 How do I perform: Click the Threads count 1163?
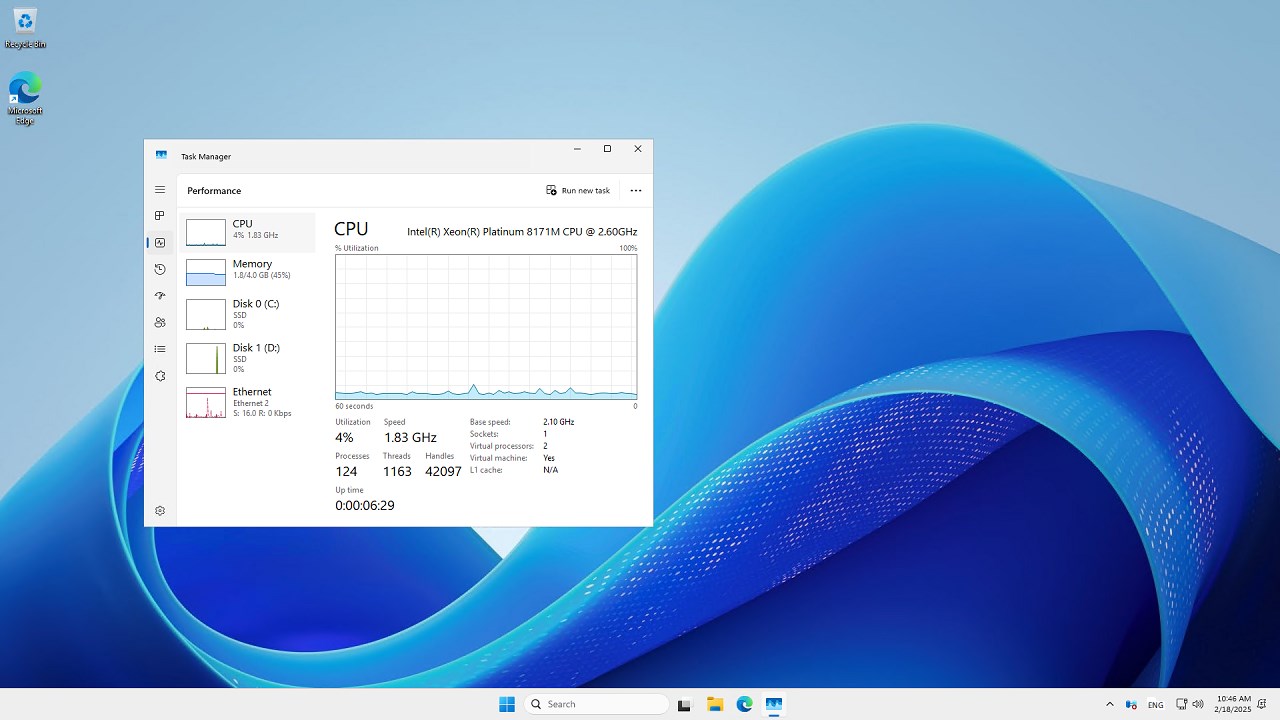tap(397, 471)
